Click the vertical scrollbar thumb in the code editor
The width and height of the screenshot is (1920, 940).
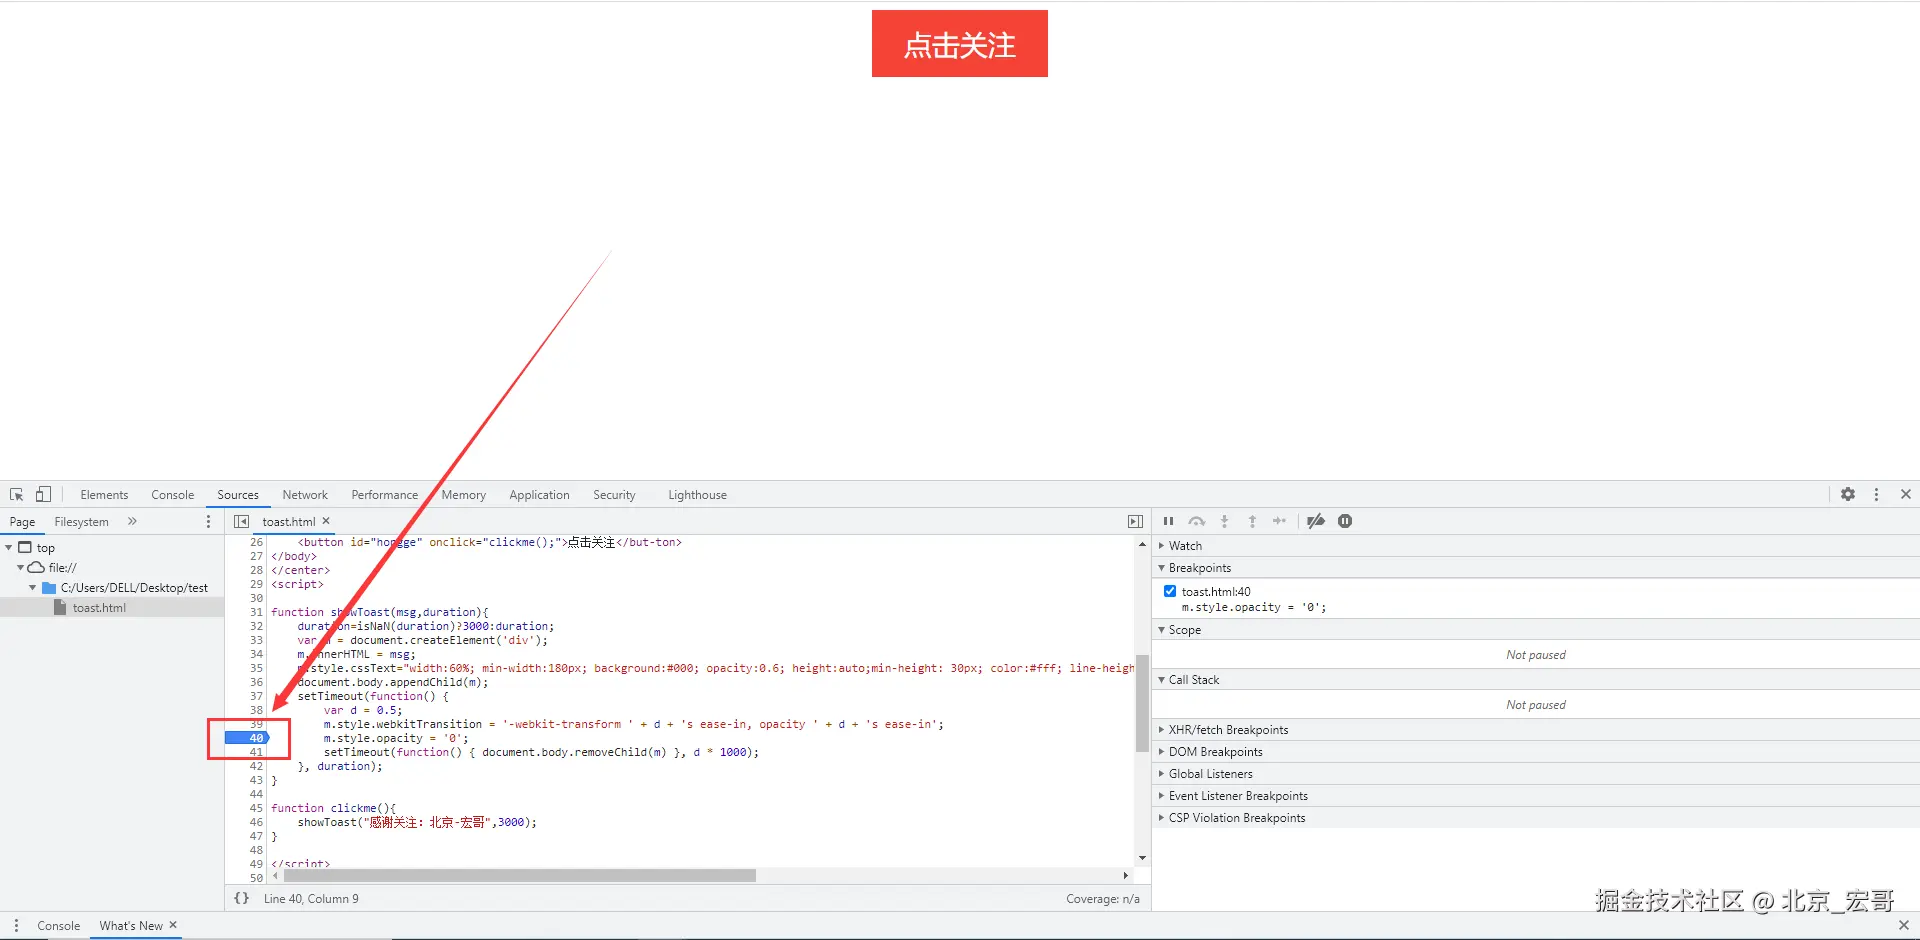click(1142, 702)
